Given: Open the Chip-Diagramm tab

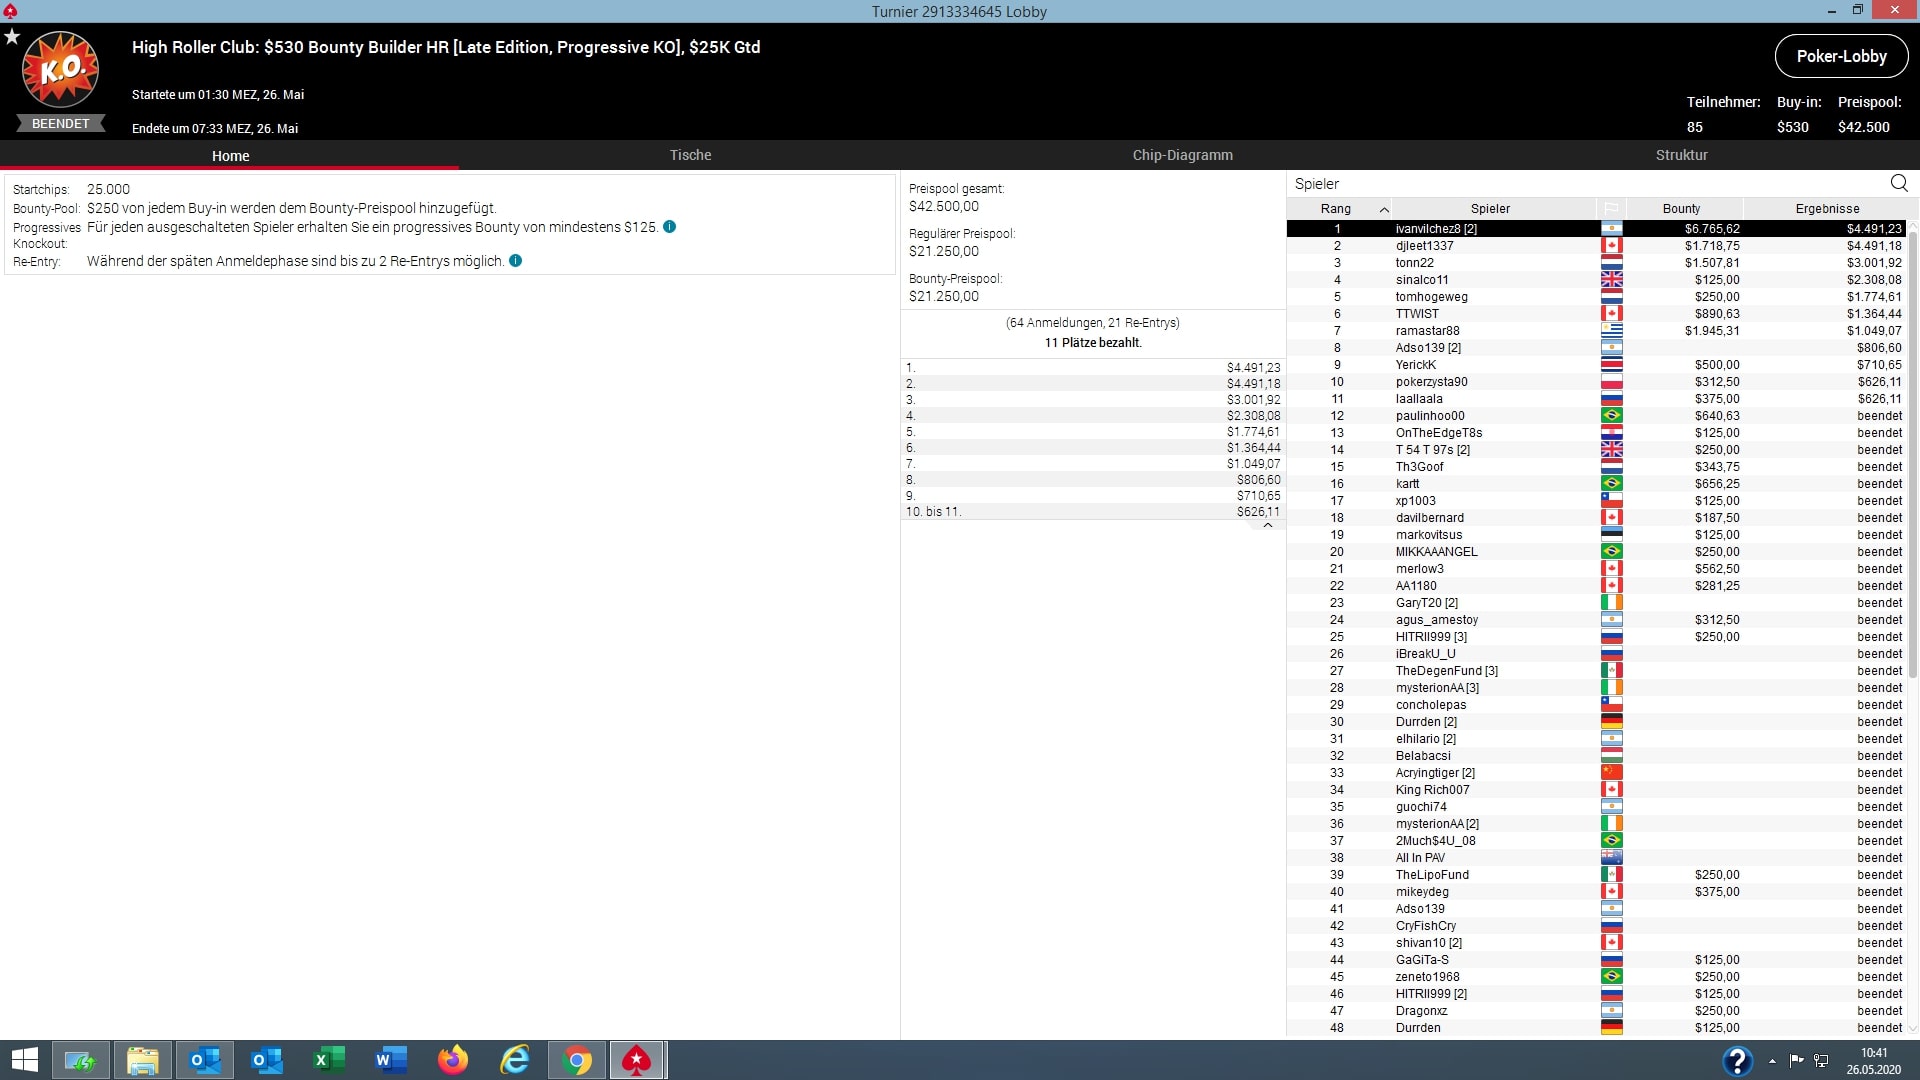Looking at the screenshot, I should click(x=1182, y=155).
